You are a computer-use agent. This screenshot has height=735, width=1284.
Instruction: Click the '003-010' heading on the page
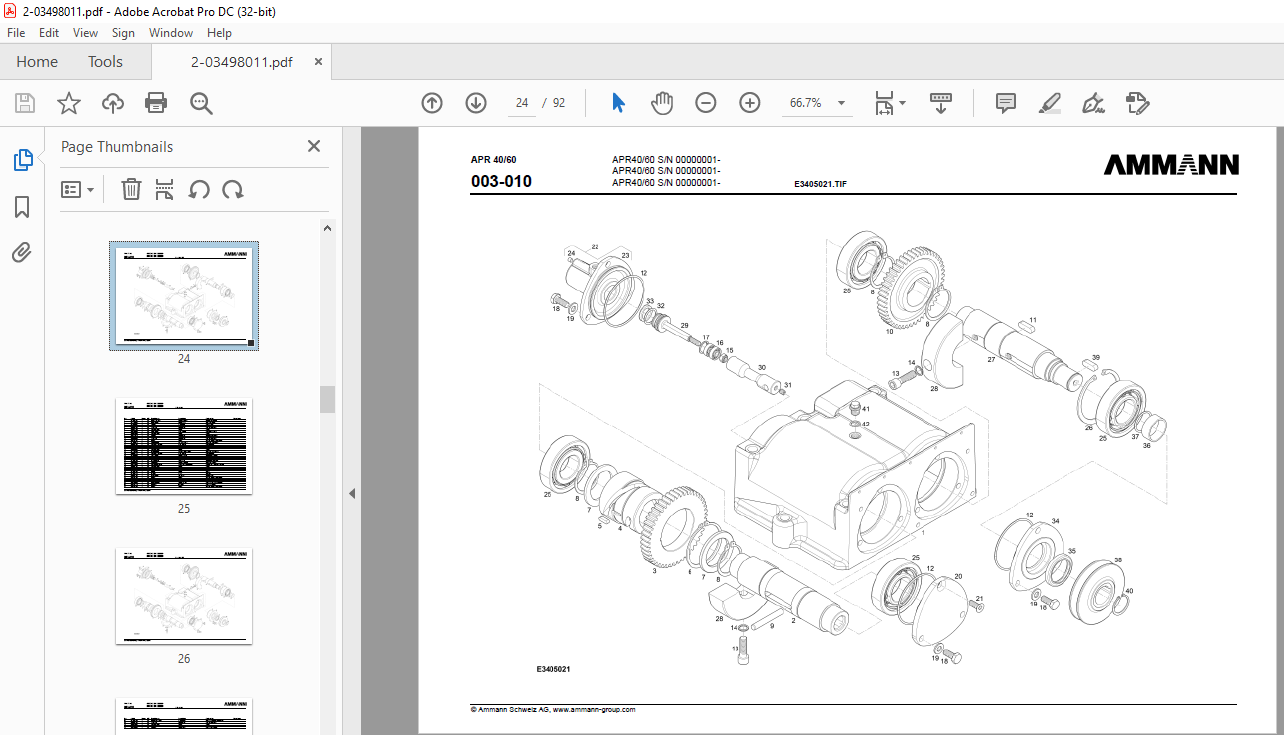501,182
